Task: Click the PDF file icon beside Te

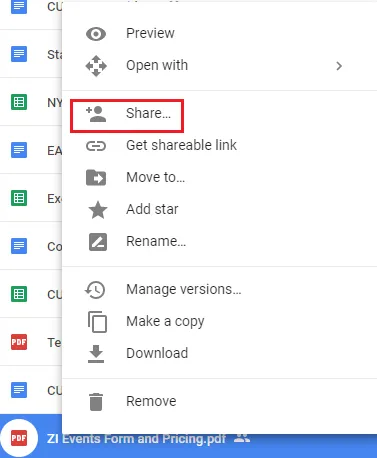Action: coord(19,342)
